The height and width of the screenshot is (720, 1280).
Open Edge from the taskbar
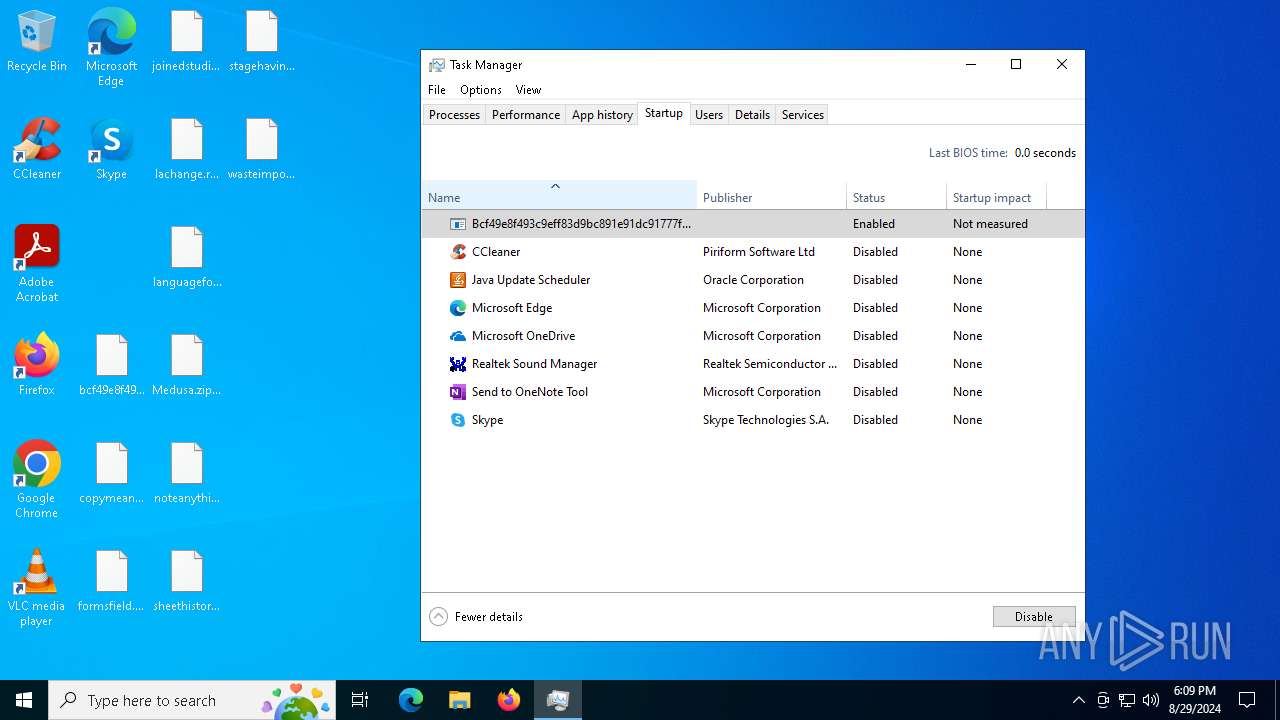(411, 700)
